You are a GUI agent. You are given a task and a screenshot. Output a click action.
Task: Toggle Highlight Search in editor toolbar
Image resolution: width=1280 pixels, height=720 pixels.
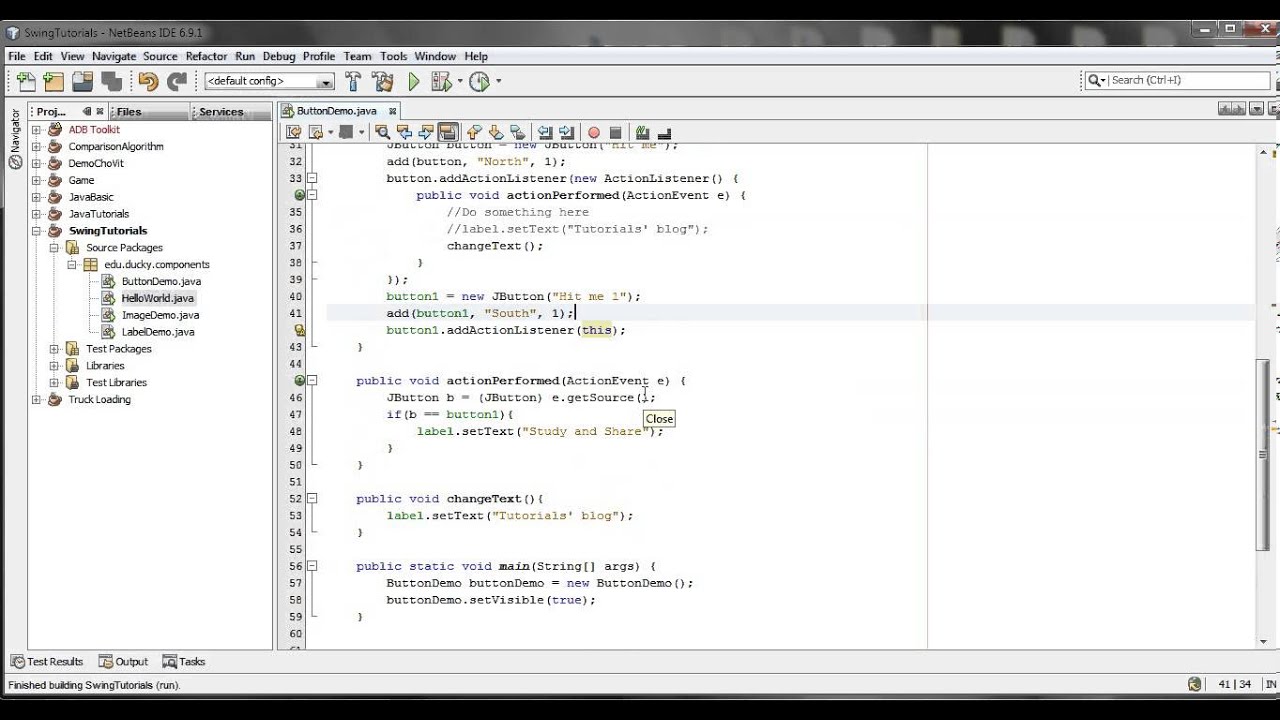pos(448,132)
